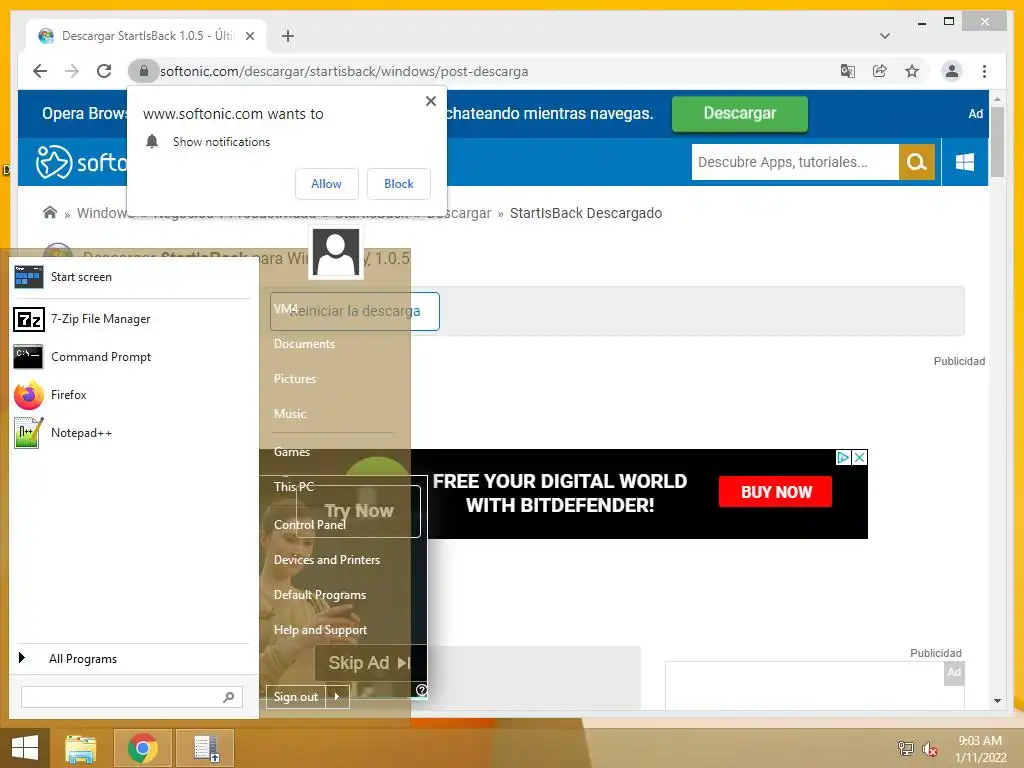Close the notification permission popup
Screen dimensions: 1024x768
pyautogui.click(x=430, y=101)
